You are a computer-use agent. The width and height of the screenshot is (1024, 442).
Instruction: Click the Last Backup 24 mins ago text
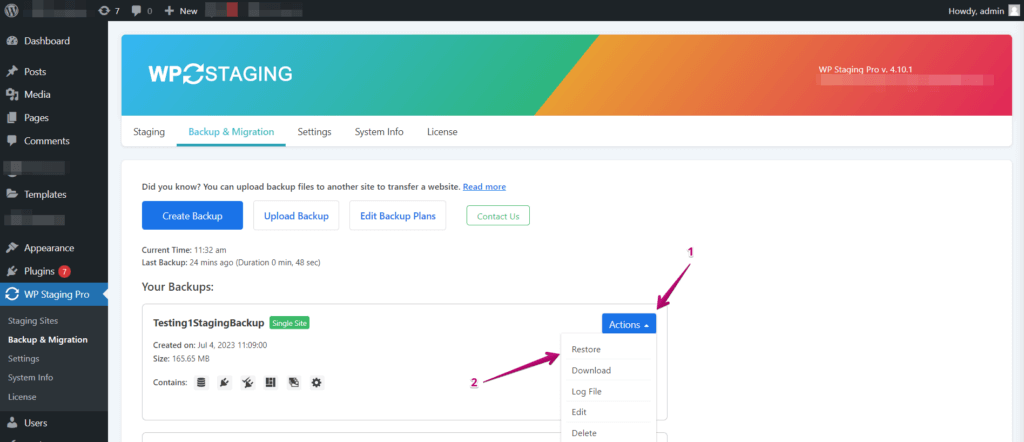[x=231, y=262]
